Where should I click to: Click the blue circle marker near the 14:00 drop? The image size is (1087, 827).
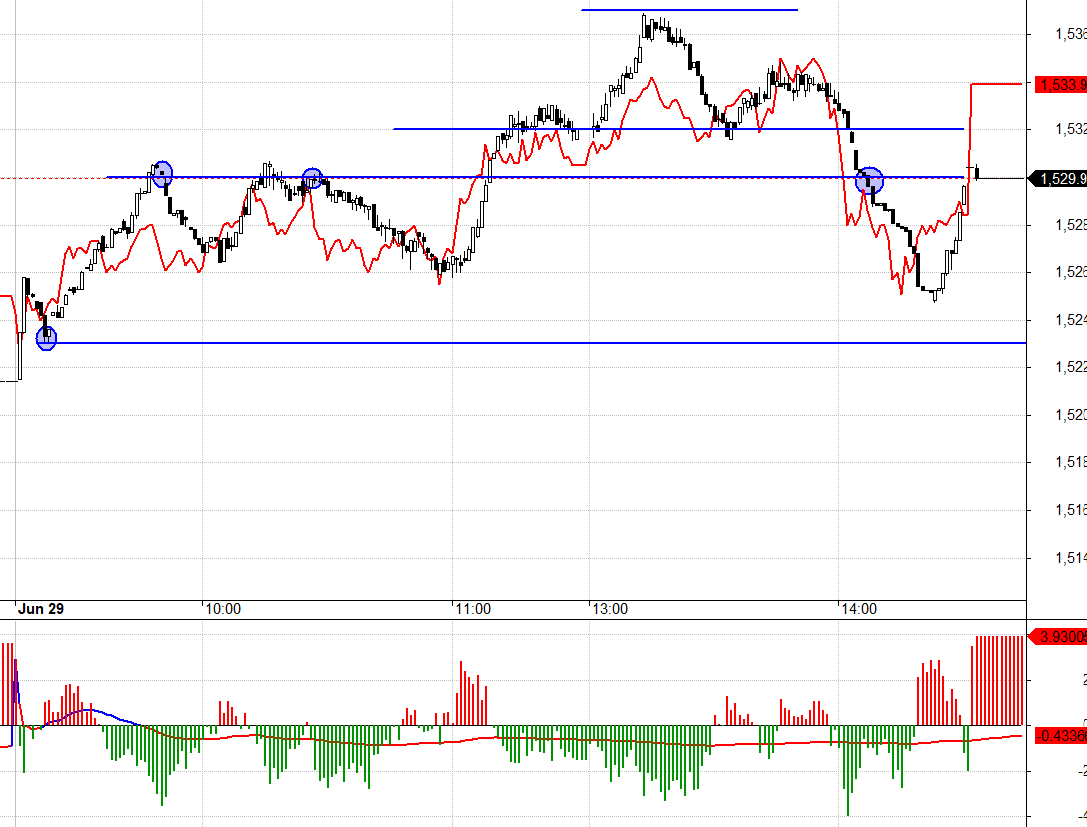(868, 182)
